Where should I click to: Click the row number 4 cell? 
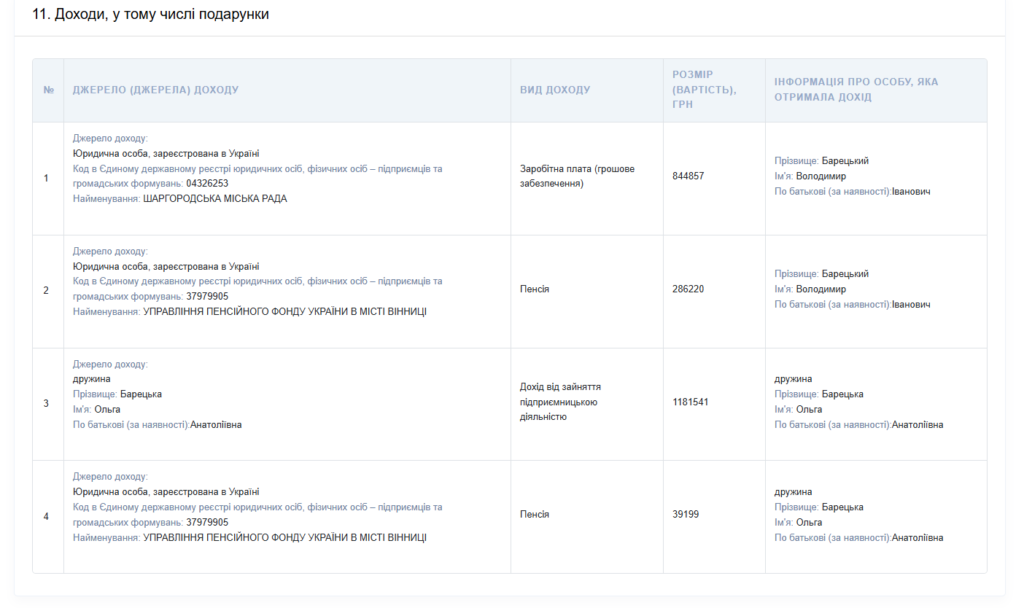pos(46,516)
